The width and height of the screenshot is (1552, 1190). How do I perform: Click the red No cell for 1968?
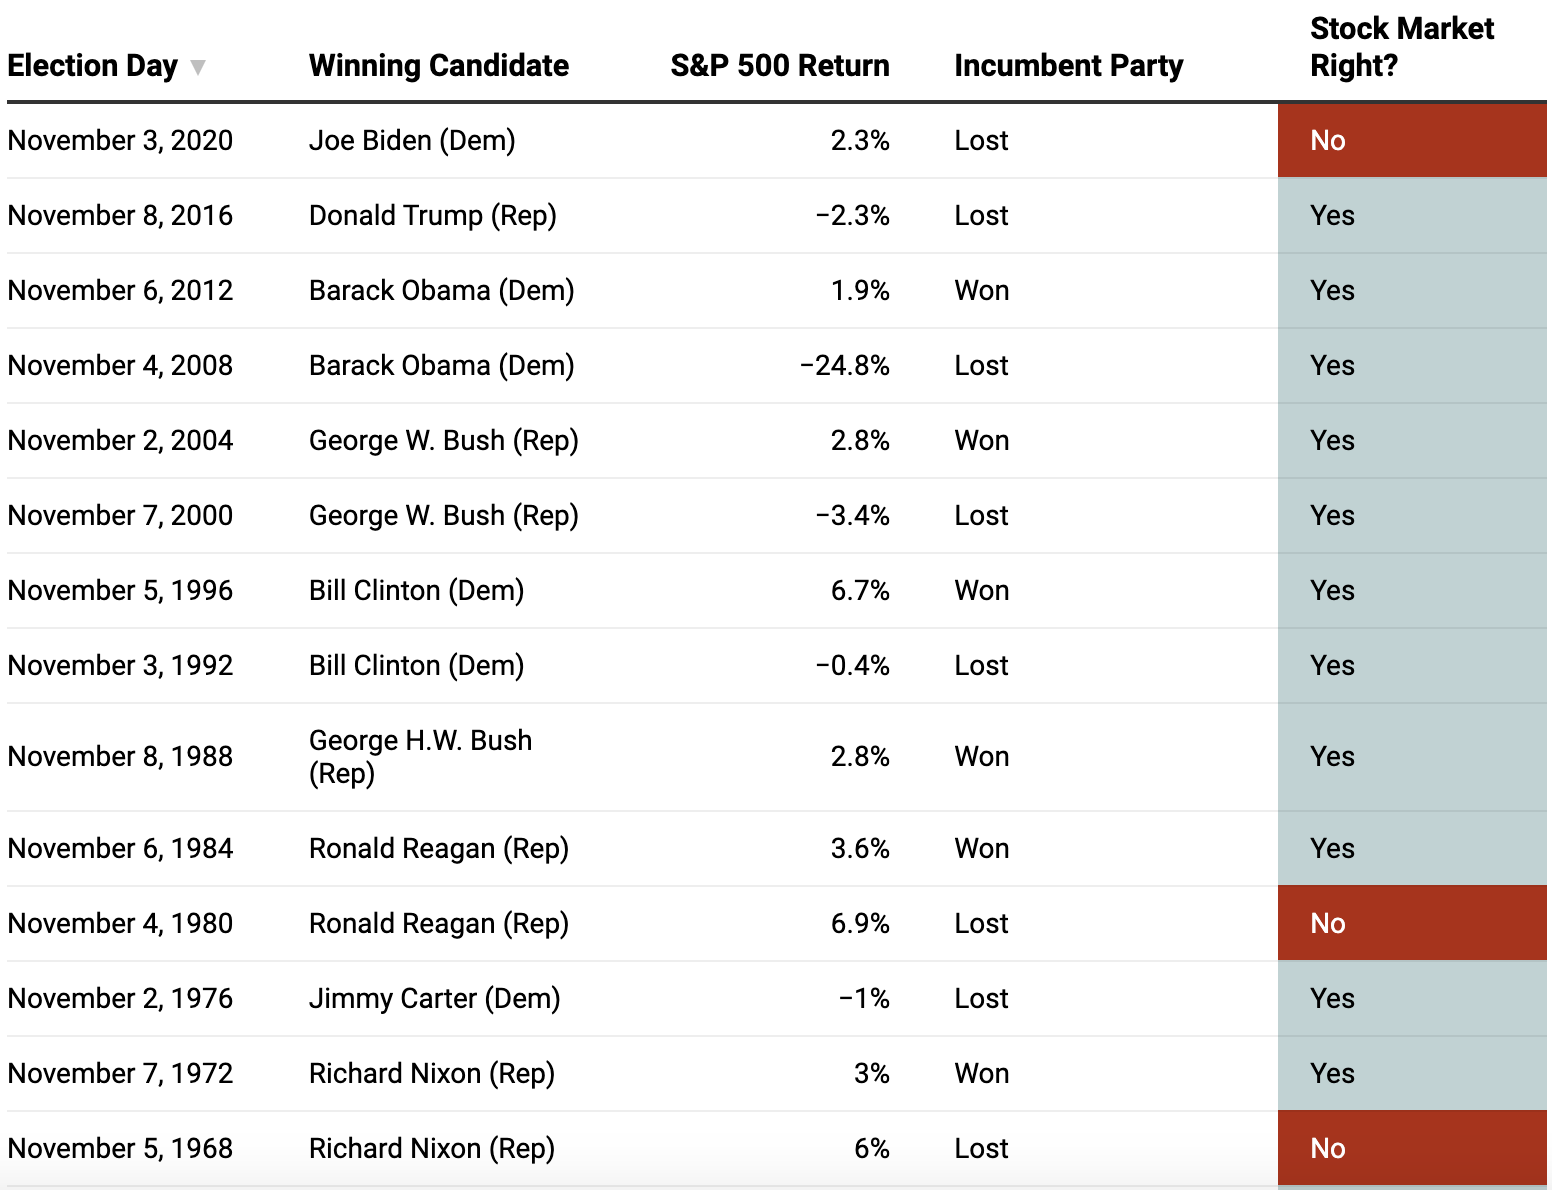(x=1411, y=1149)
